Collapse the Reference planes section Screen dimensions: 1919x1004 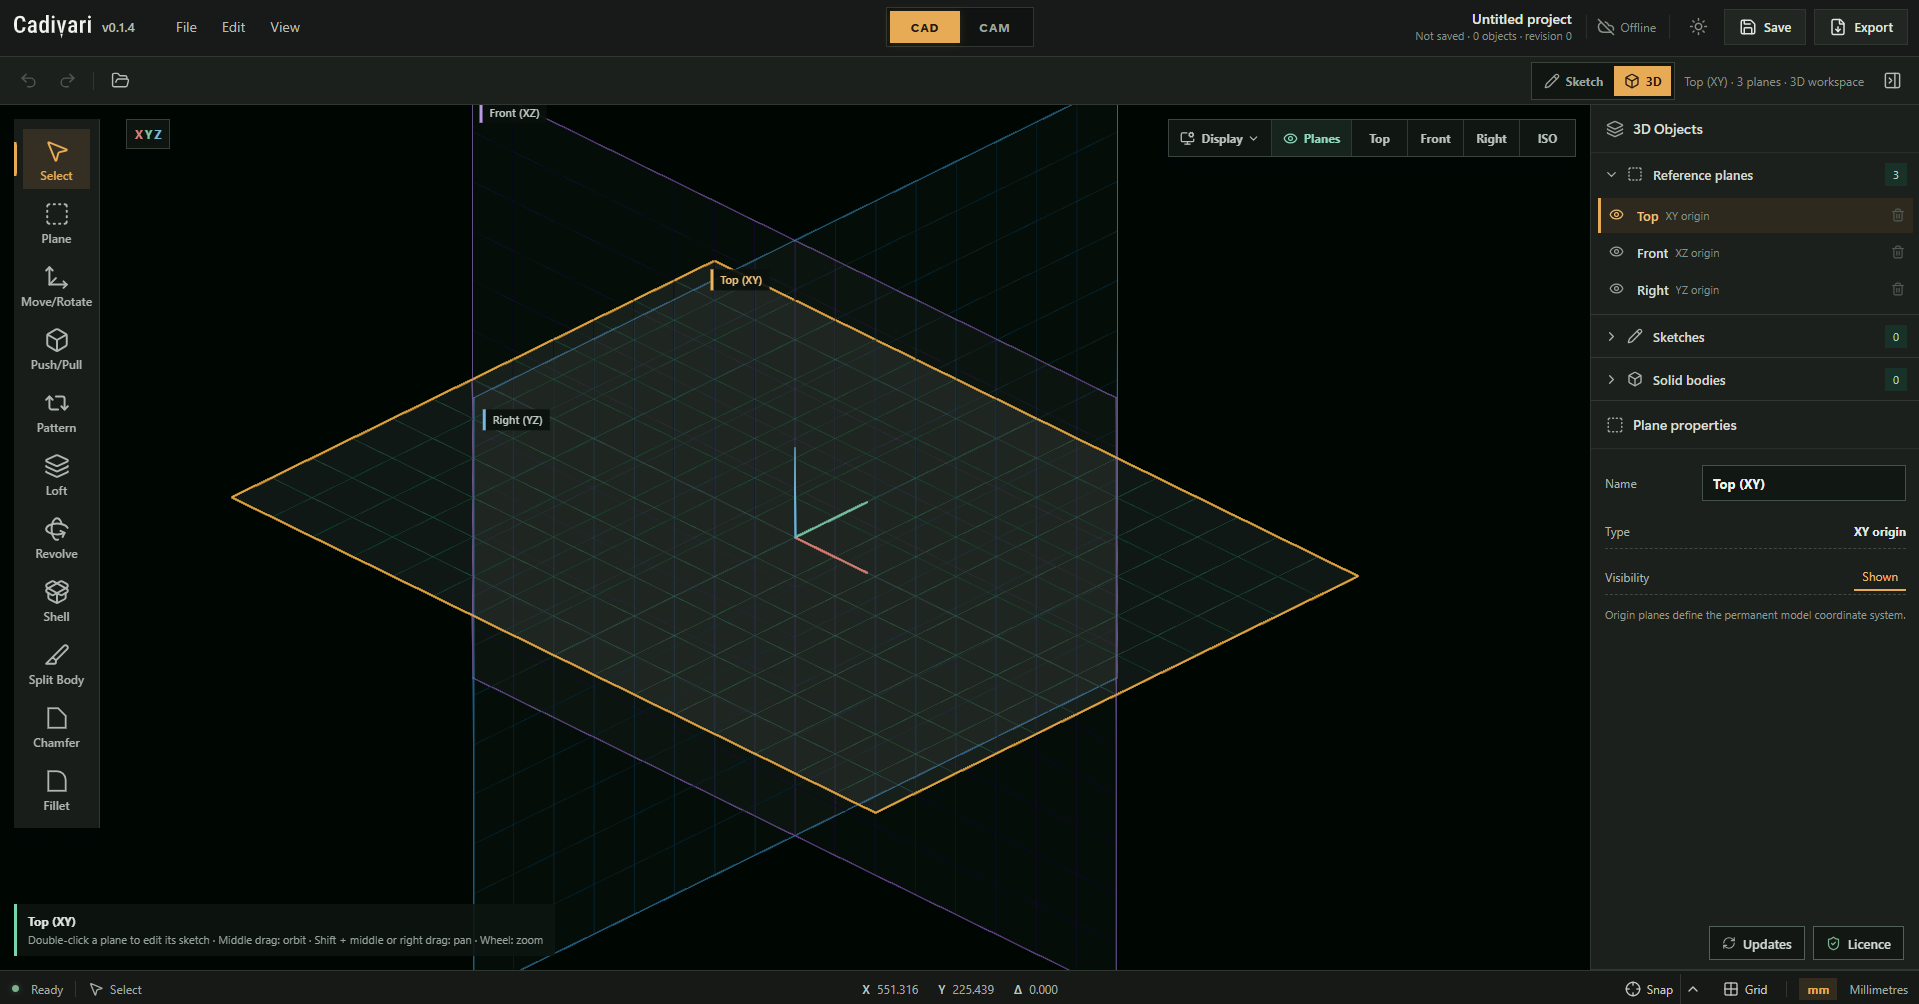click(1611, 175)
